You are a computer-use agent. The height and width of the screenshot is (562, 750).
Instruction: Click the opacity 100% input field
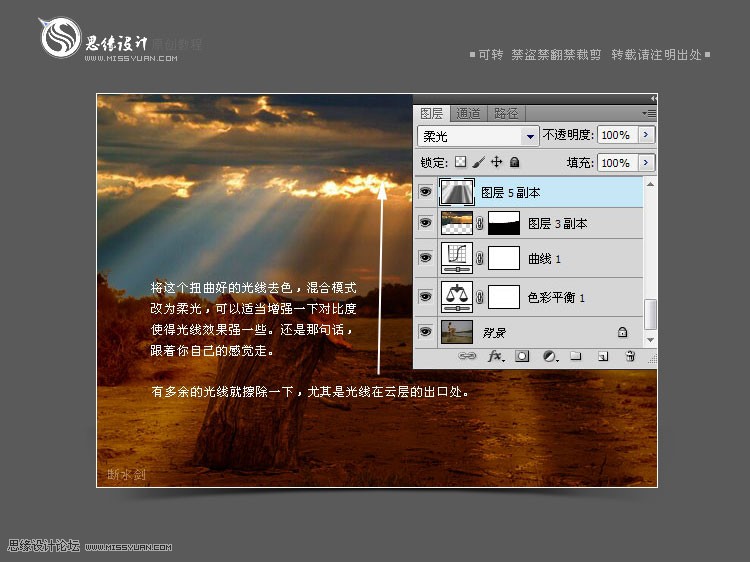[617, 135]
